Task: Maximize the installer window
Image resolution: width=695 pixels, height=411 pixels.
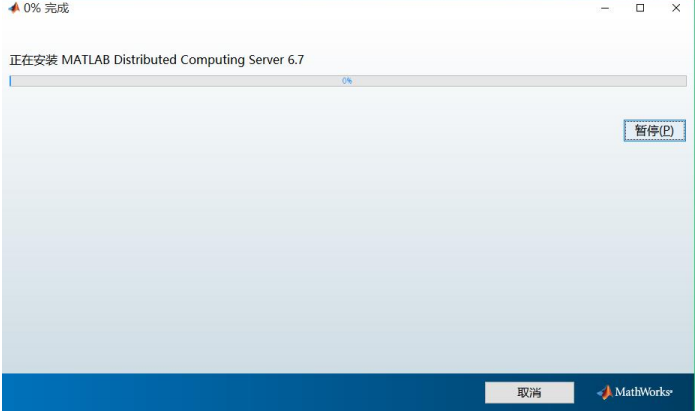Action: 640,8
